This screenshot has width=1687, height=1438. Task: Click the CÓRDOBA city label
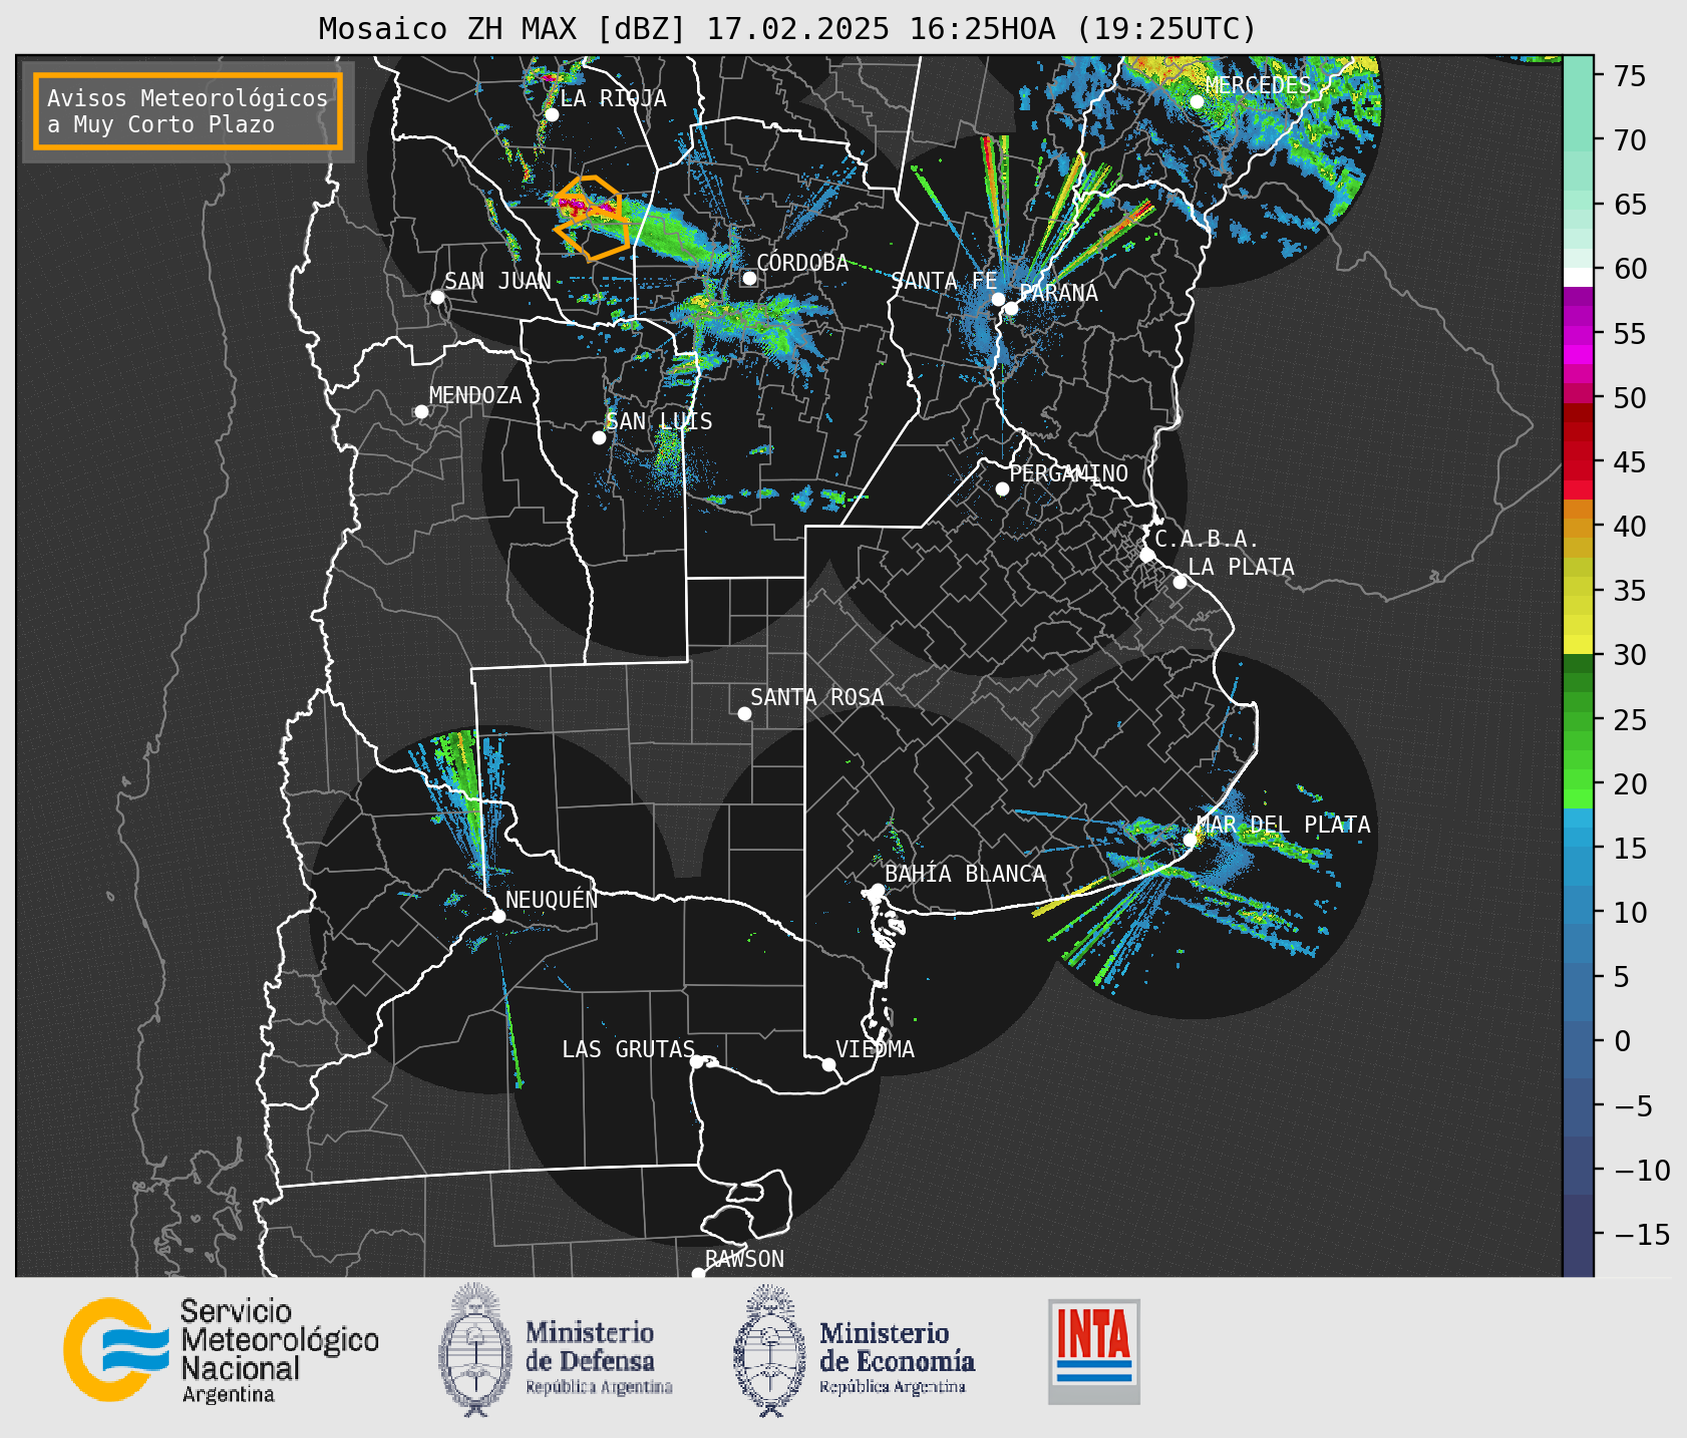[802, 262]
